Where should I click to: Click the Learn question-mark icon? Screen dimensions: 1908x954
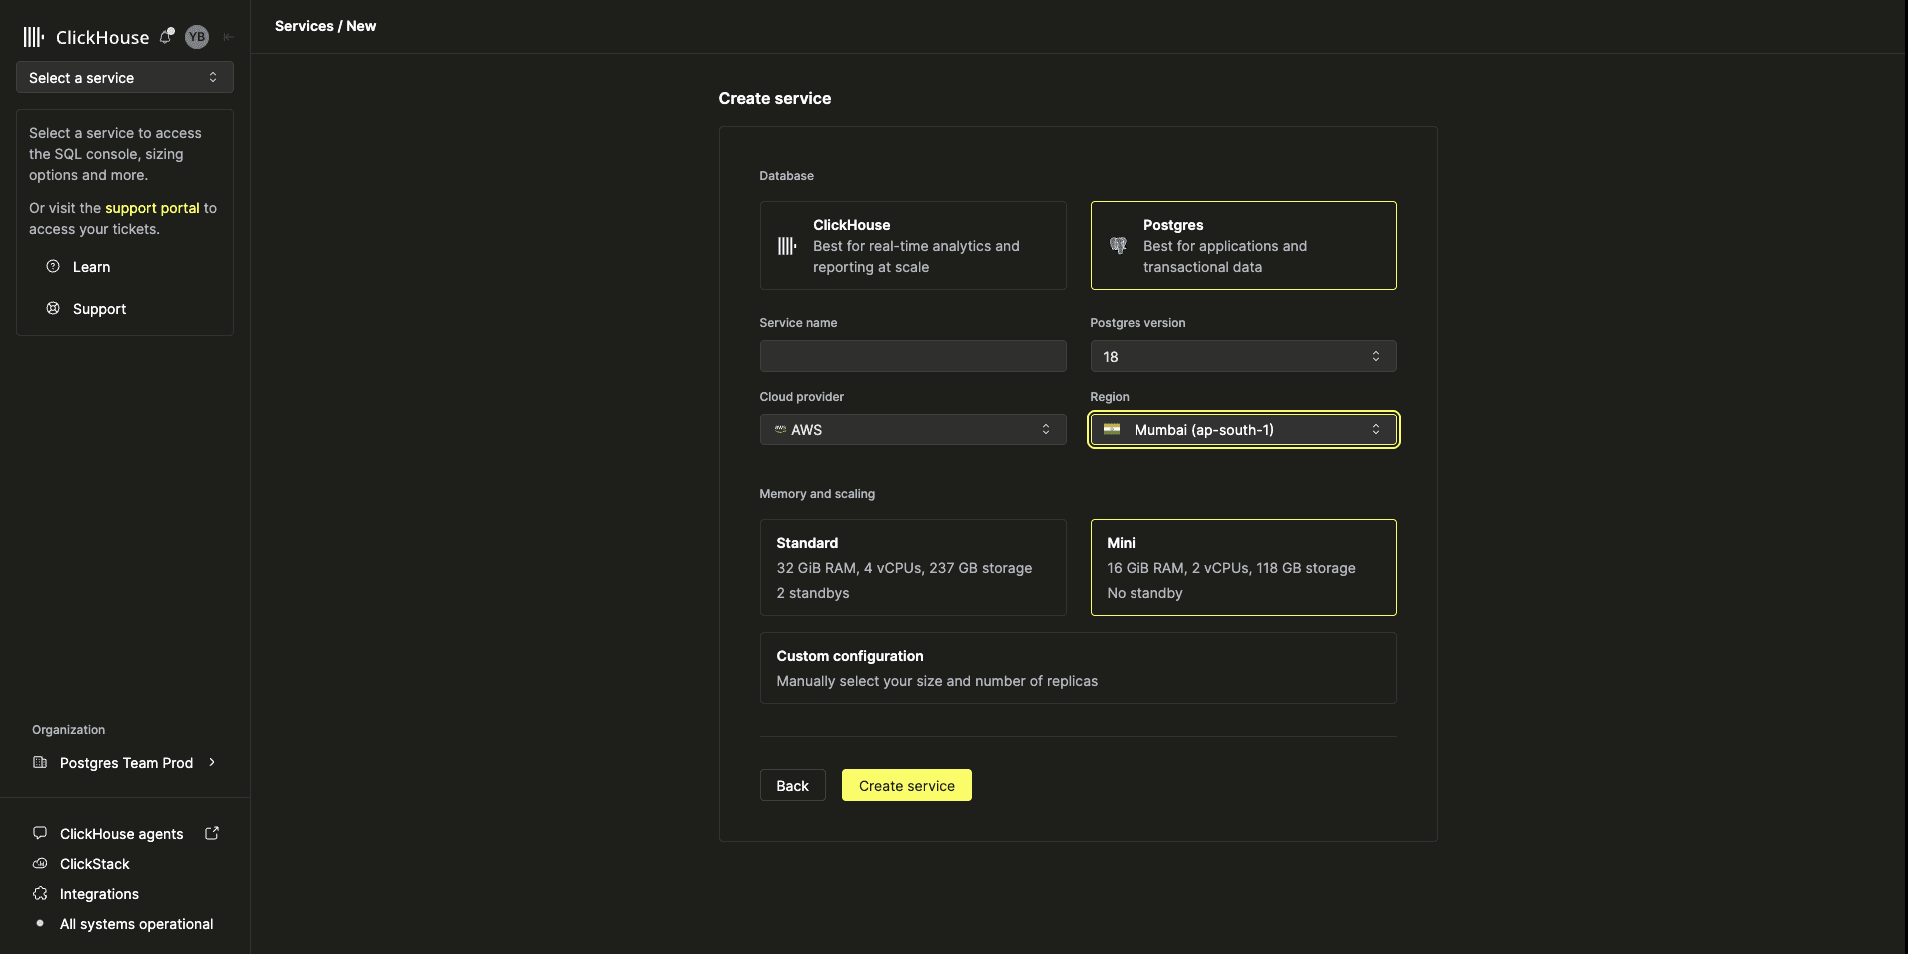point(53,266)
